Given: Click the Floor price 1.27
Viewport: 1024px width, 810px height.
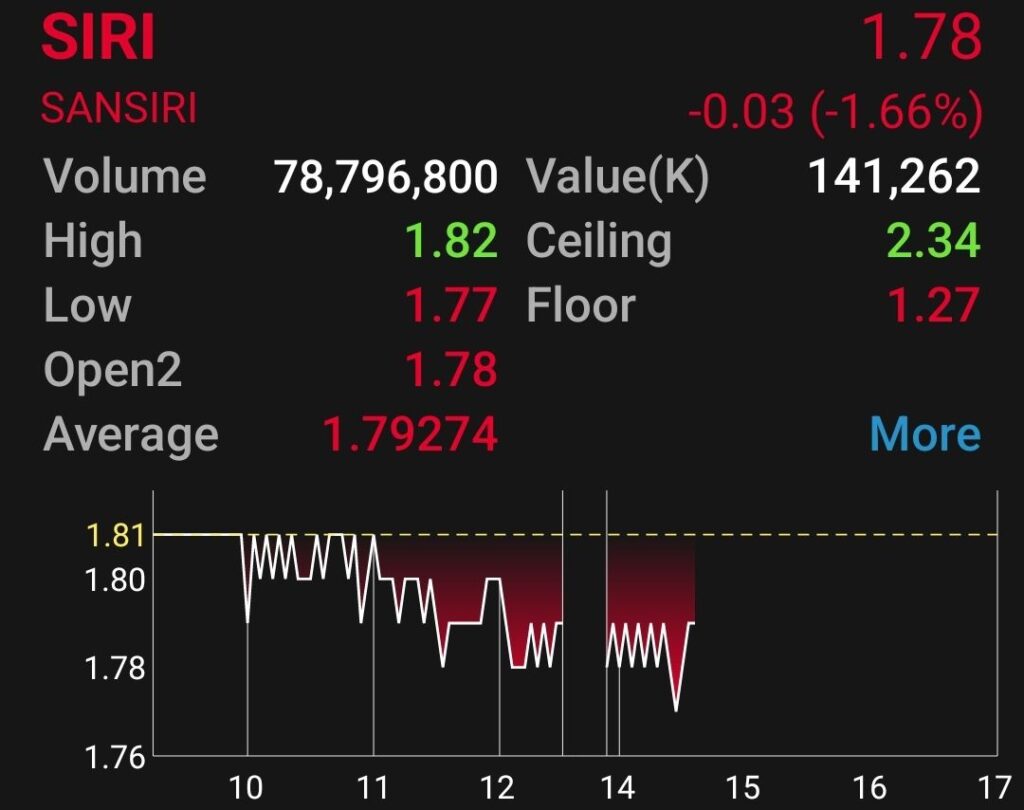Looking at the screenshot, I should point(934,305).
